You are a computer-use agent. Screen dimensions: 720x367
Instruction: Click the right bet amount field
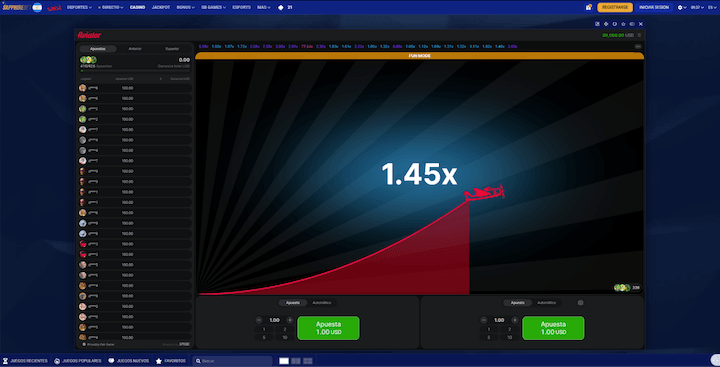click(x=499, y=320)
